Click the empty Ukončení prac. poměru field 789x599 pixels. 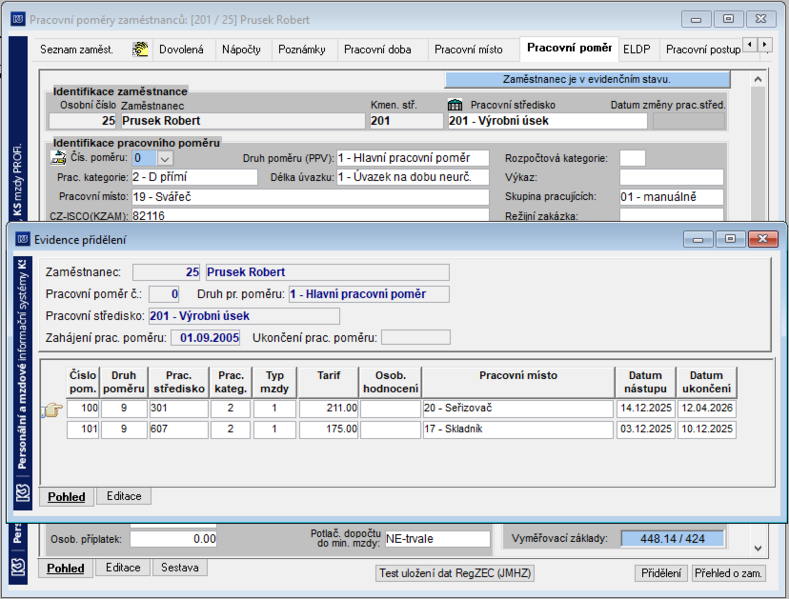[x=416, y=337]
